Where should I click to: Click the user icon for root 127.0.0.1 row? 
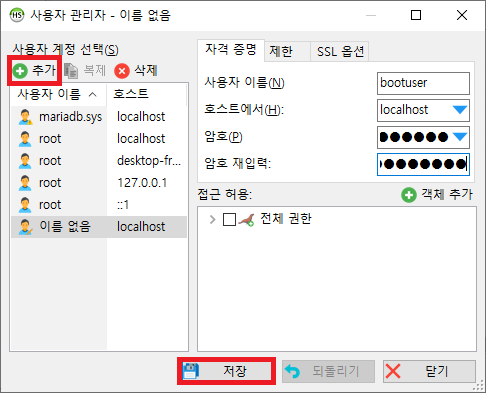[x=25, y=183]
